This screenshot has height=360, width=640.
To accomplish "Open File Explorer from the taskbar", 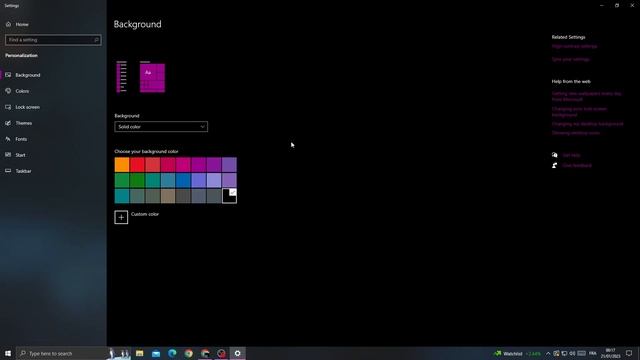I will (x=140, y=353).
